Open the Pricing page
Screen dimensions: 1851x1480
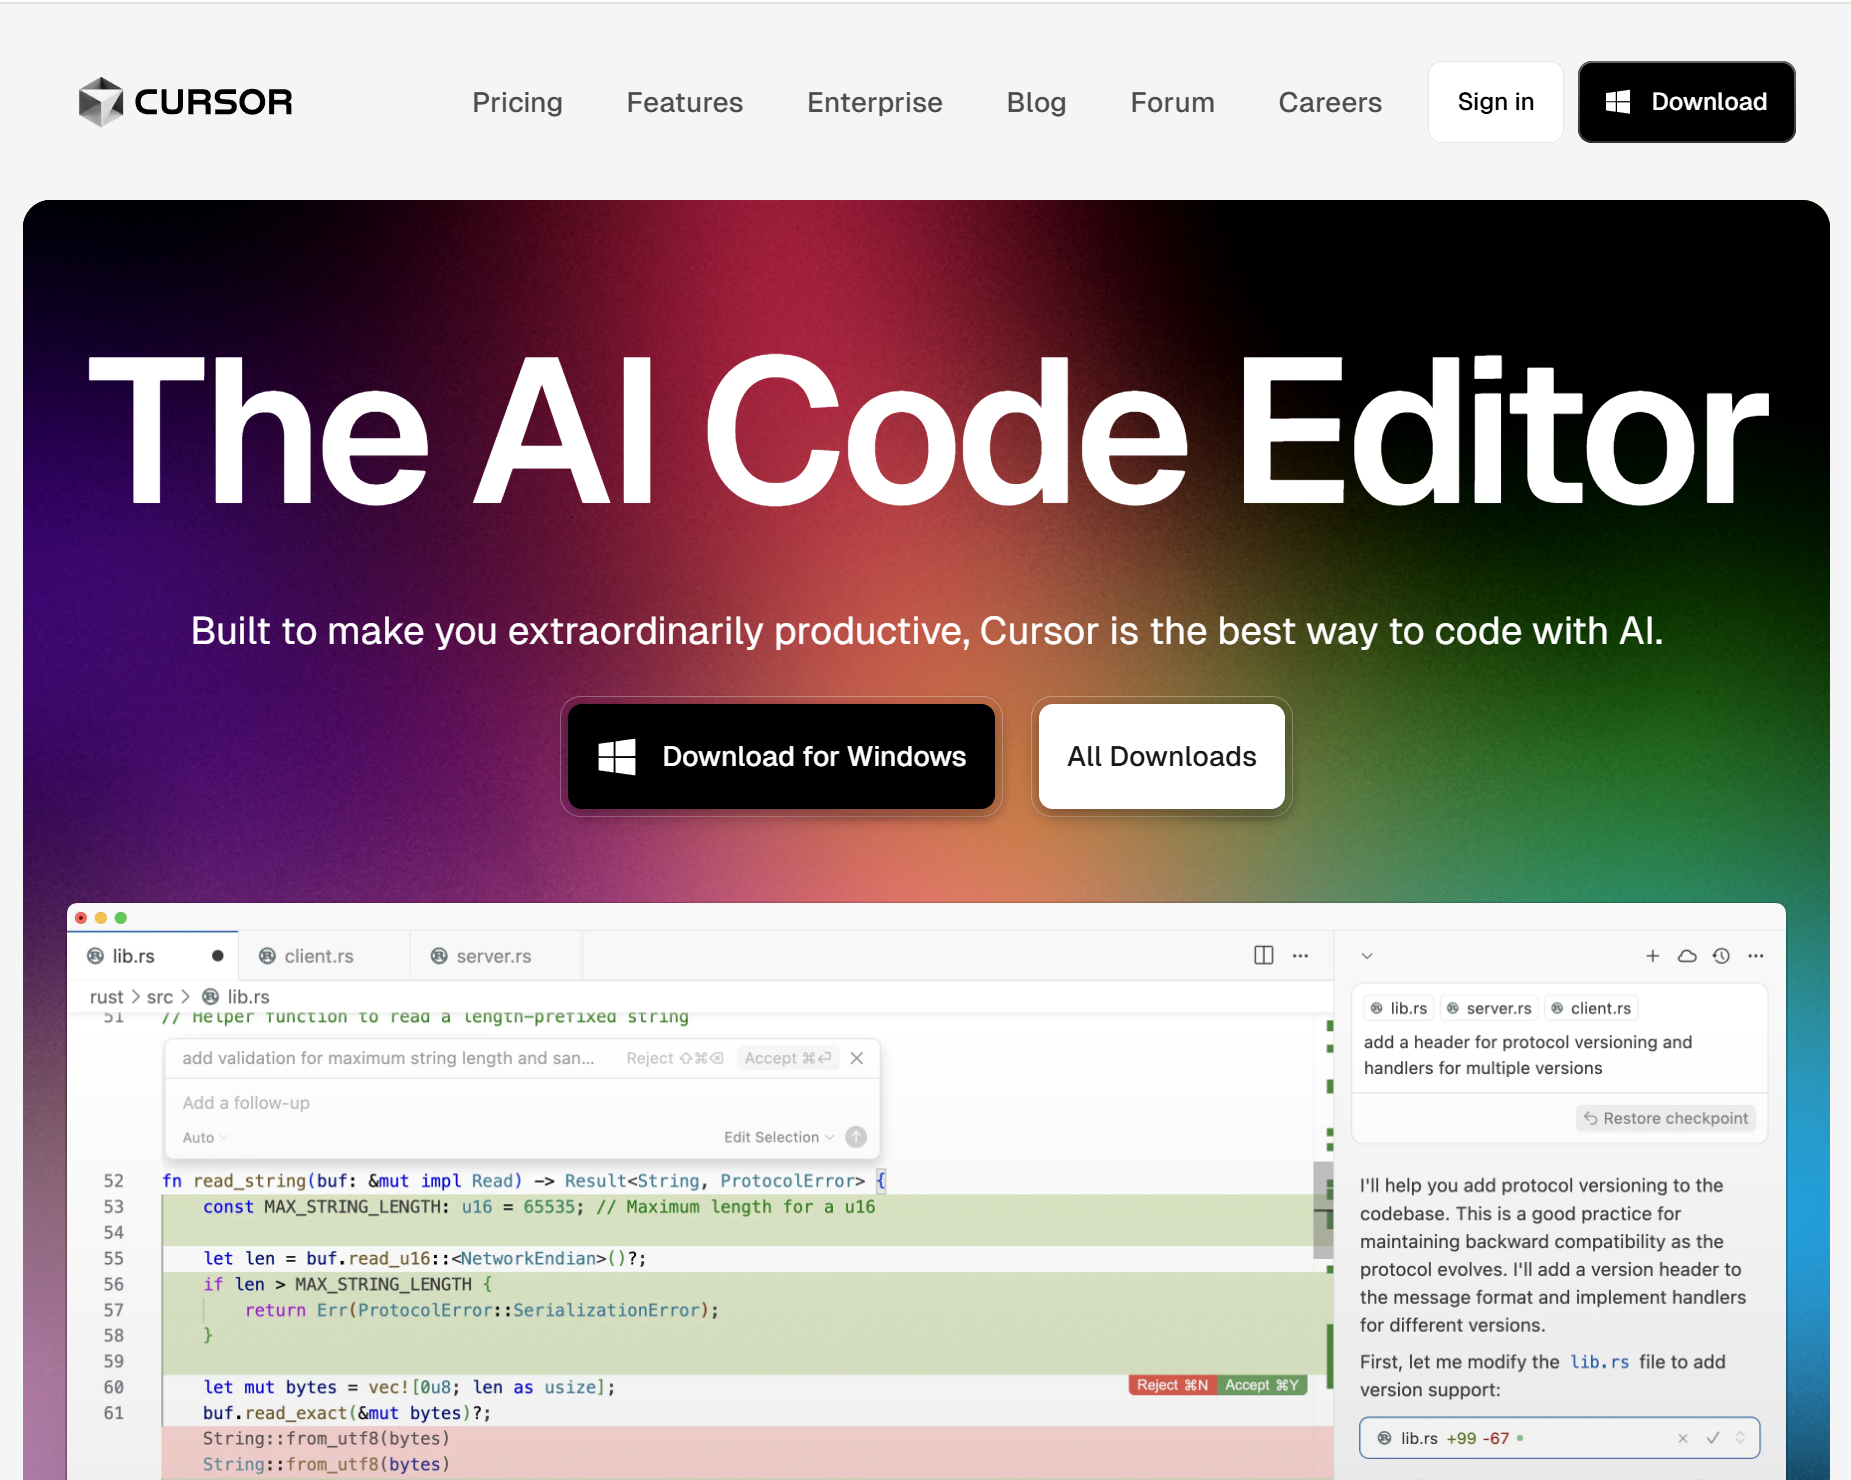tap(517, 102)
